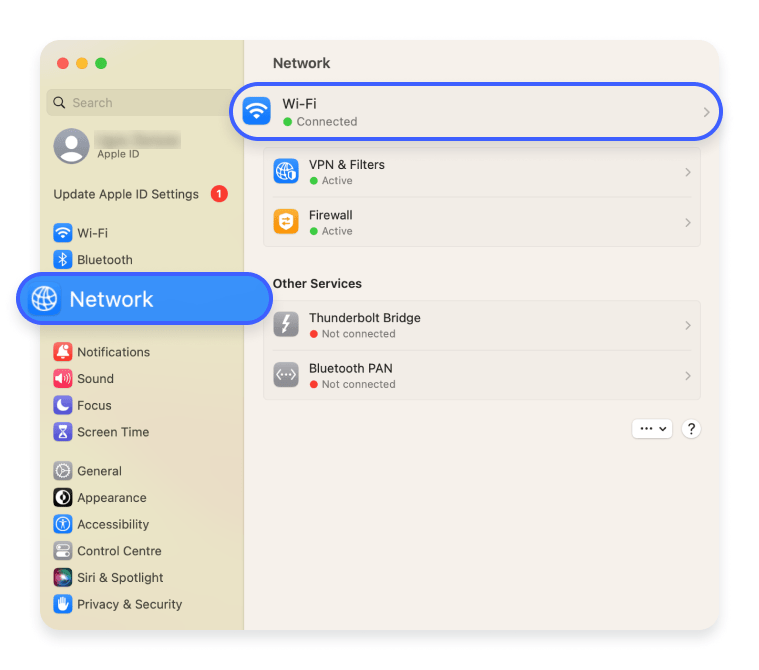The image size is (759, 670).
Task: Click the Siri & Spotlight label
Action: 120,577
